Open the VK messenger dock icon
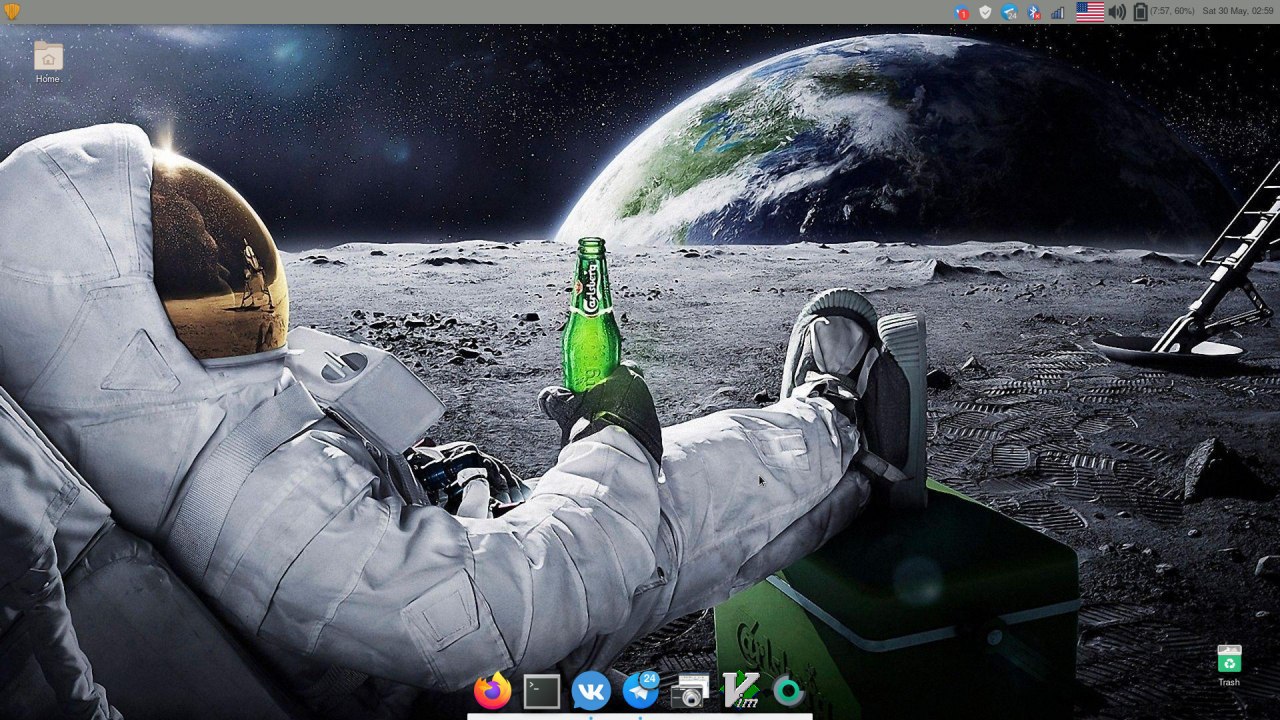The width and height of the screenshot is (1280, 720). tap(591, 691)
